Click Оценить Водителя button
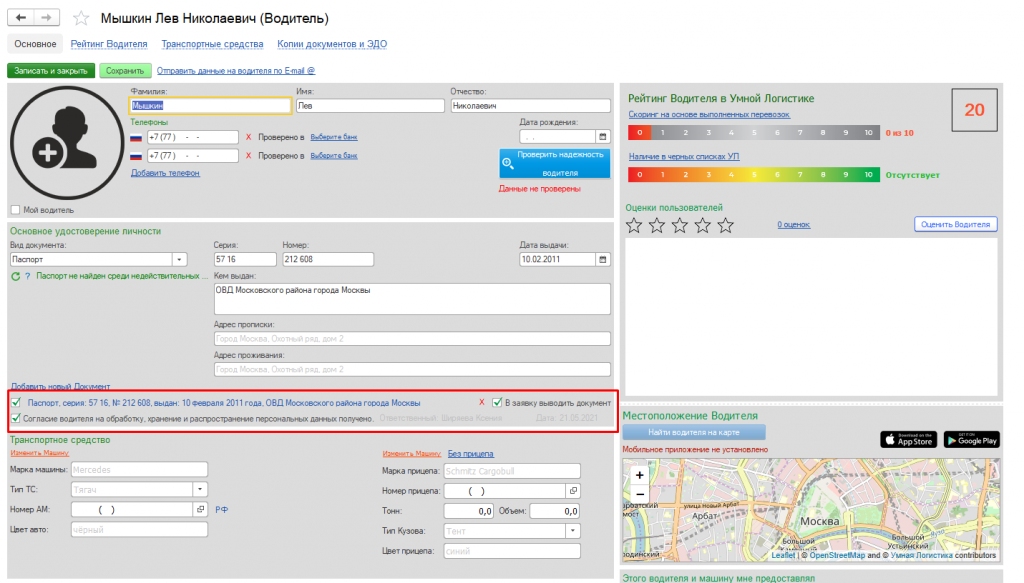 click(x=955, y=224)
